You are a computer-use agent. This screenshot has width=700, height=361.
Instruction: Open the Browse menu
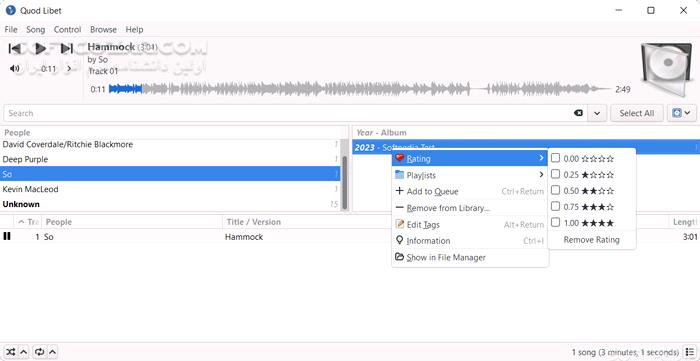[x=103, y=29]
